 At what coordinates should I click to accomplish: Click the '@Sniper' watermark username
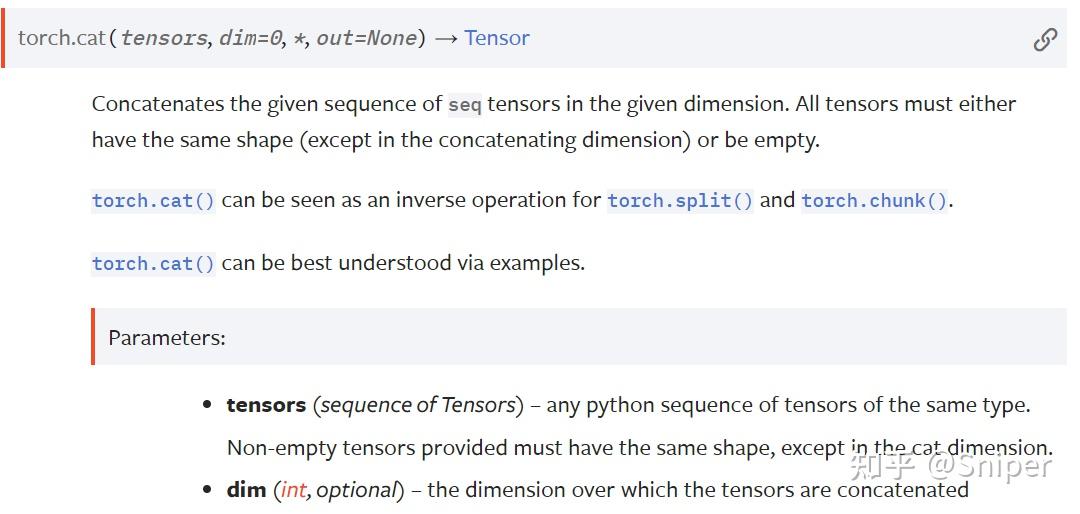pyautogui.click(x=989, y=465)
